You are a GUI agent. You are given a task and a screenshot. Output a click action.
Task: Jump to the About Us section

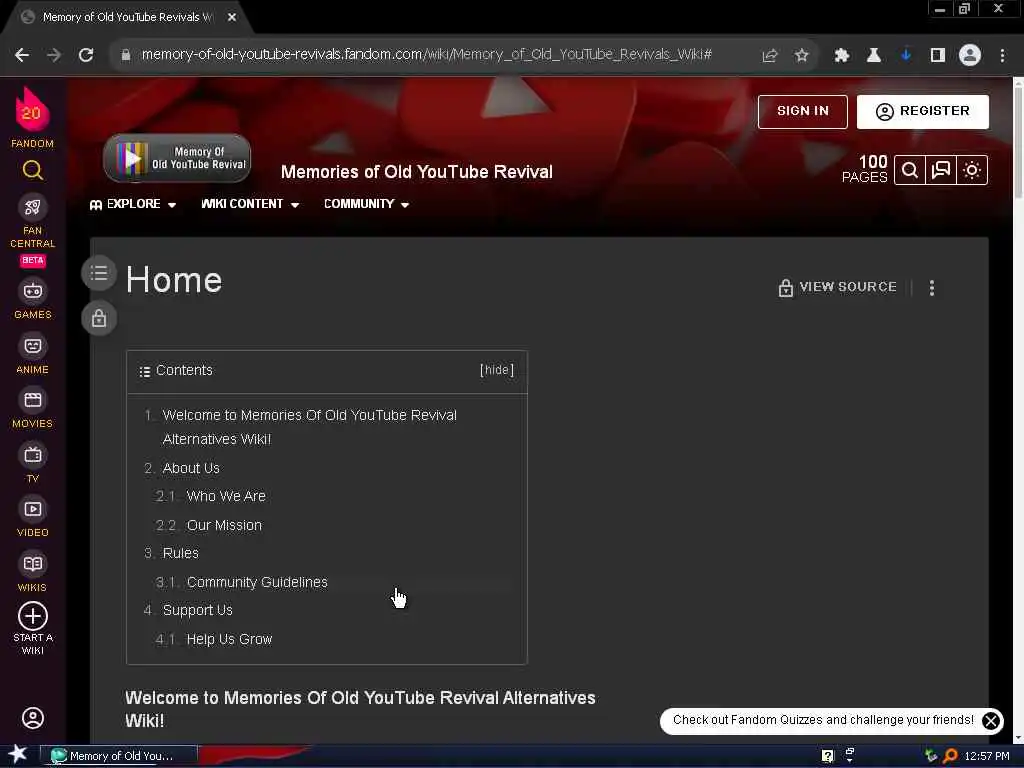pyautogui.click(x=191, y=468)
